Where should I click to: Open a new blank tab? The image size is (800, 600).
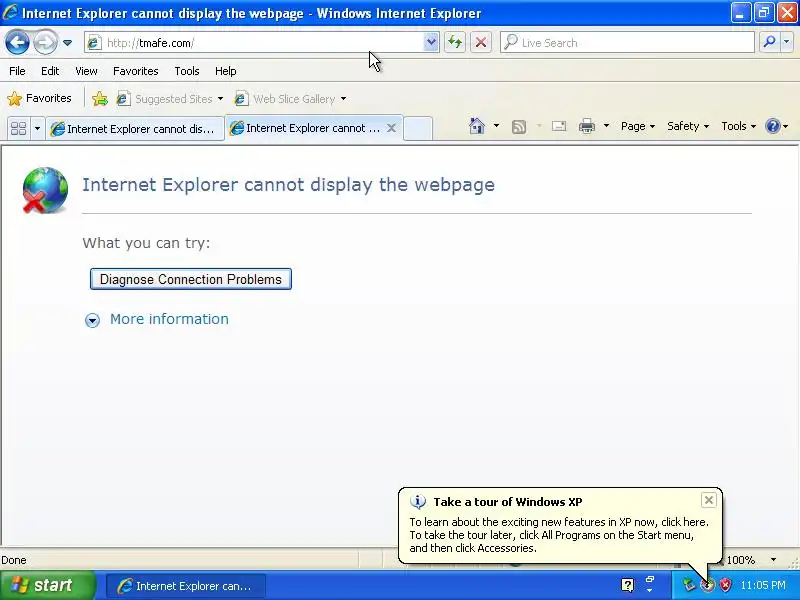pos(418,128)
